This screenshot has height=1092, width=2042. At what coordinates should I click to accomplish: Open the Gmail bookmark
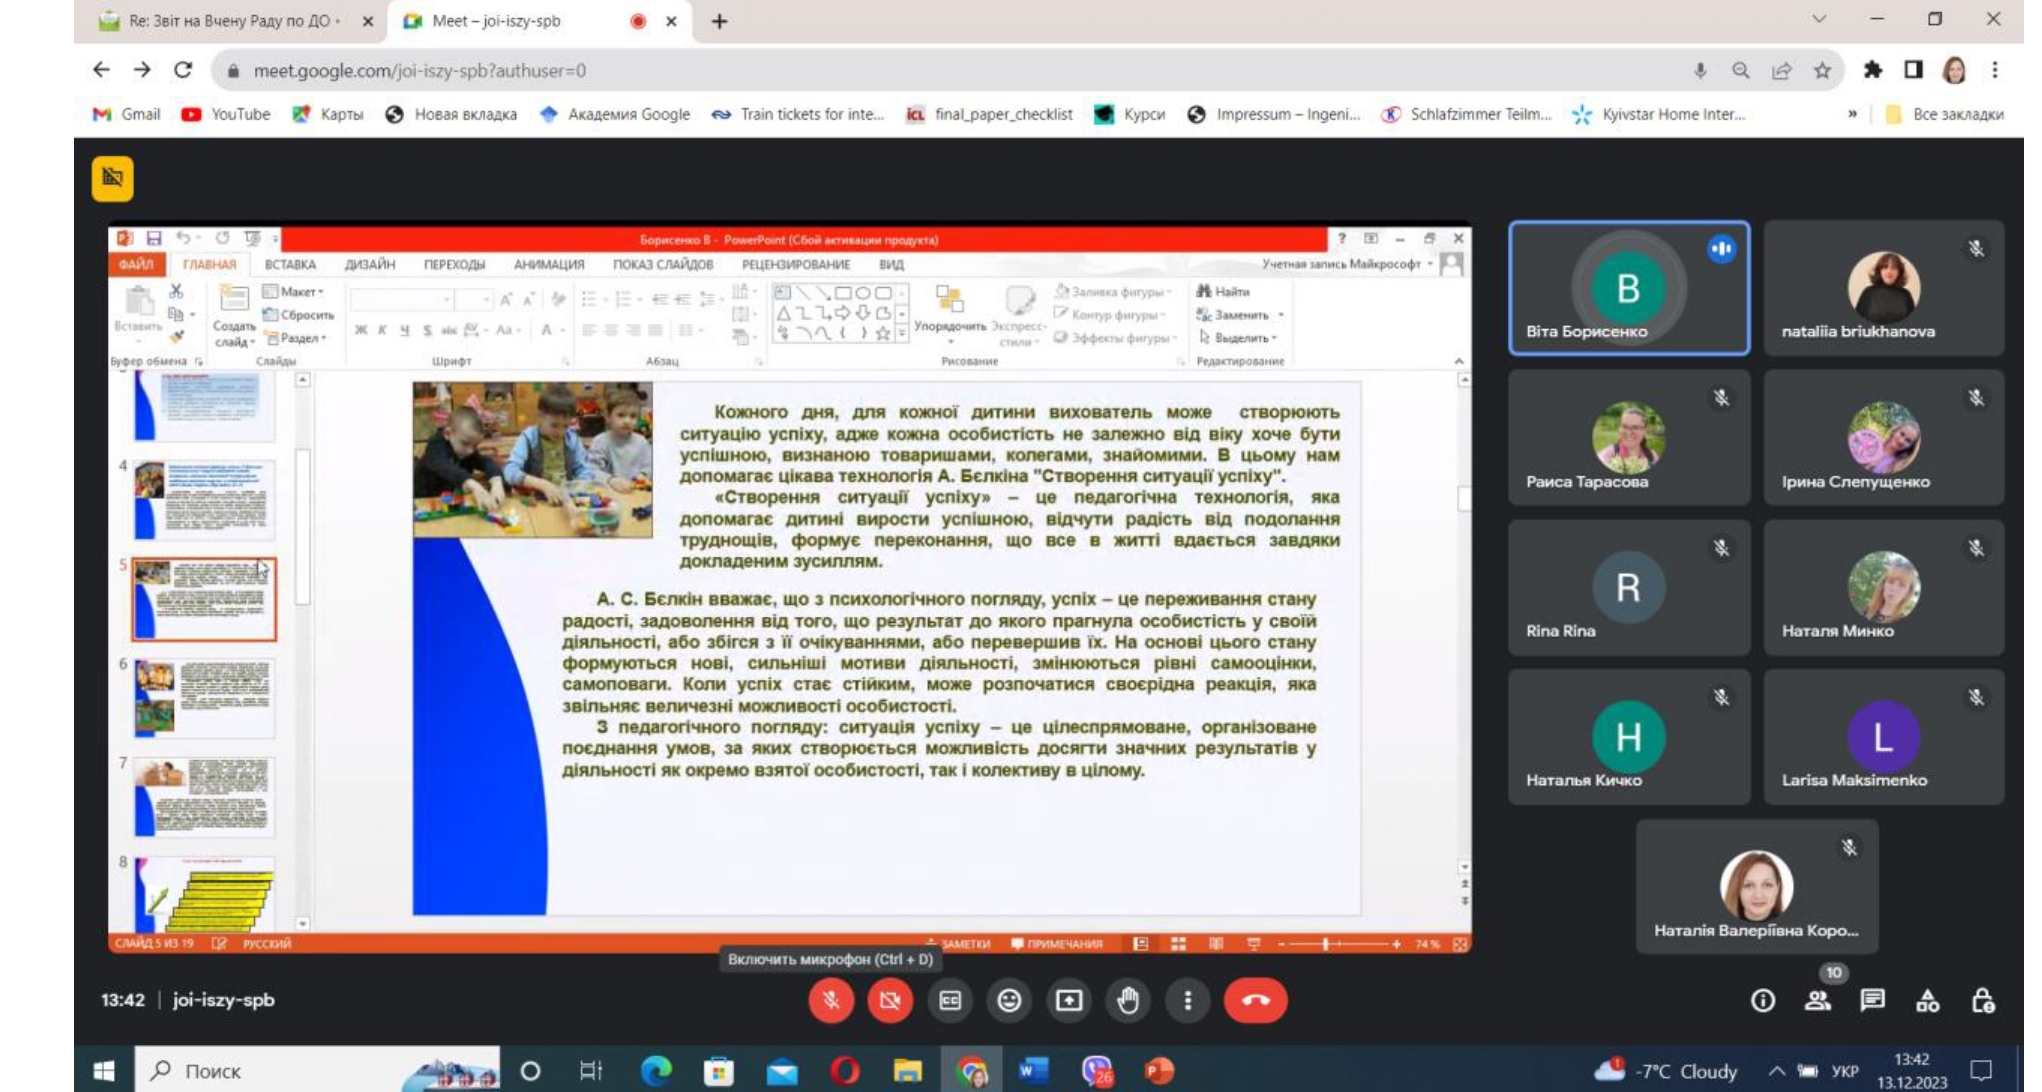126,114
